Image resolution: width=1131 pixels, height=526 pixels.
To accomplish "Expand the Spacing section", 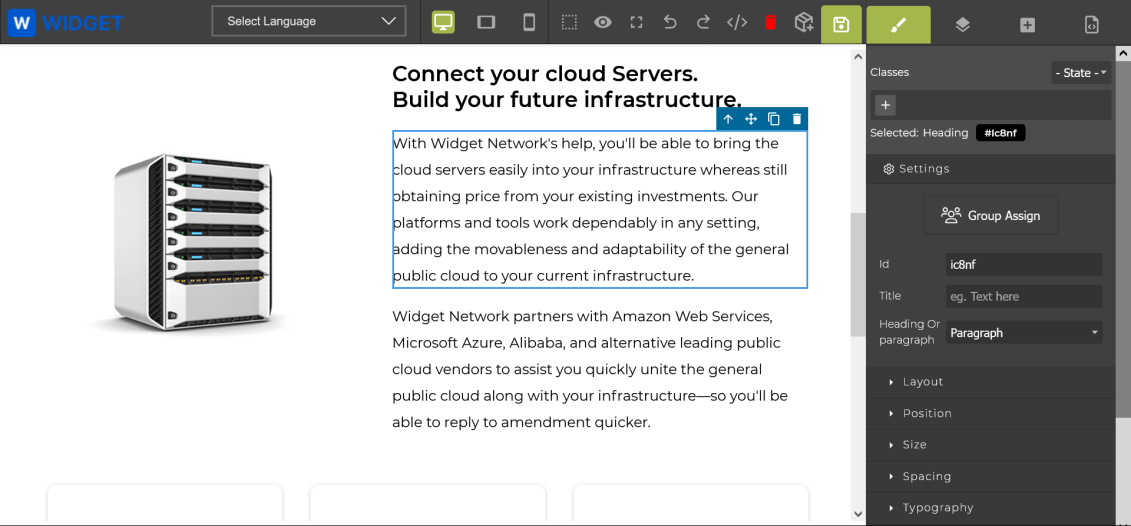I will pos(991,476).
